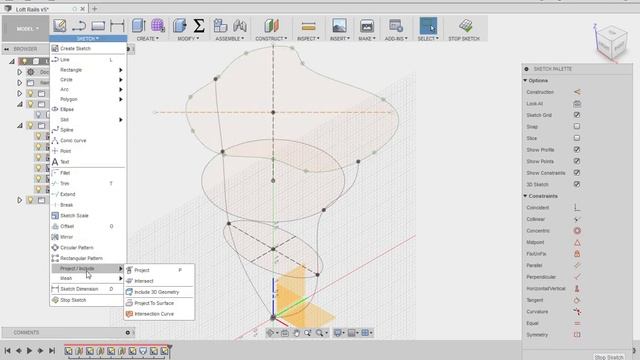Enable the Snap checkbox
Image resolution: width=640 pixels, height=360 pixels.
pos(577,127)
